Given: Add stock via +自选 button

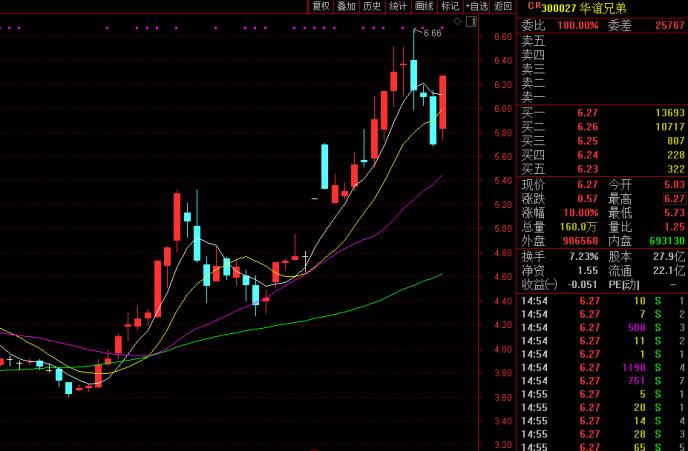Looking at the screenshot, I should (477, 6).
